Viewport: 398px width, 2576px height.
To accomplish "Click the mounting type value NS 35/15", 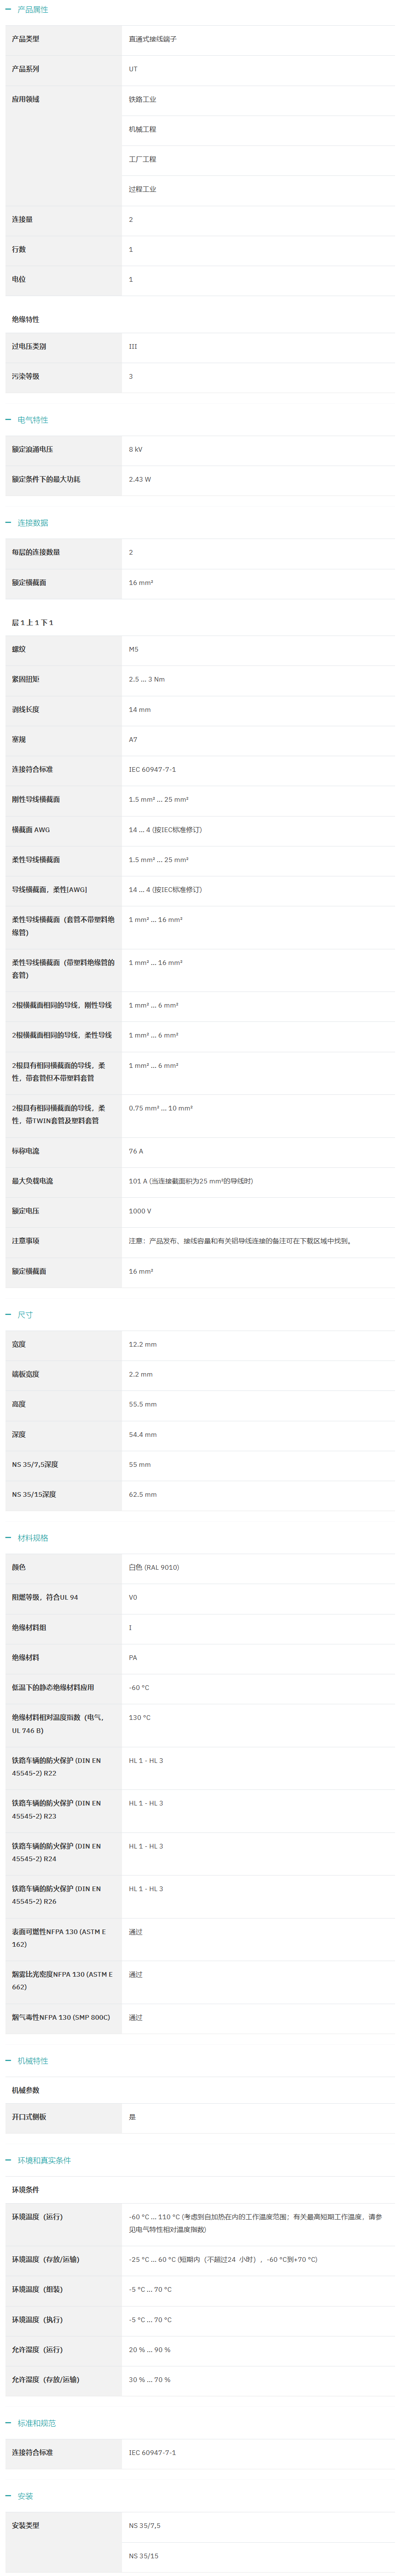I will pyautogui.click(x=143, y=2556).
